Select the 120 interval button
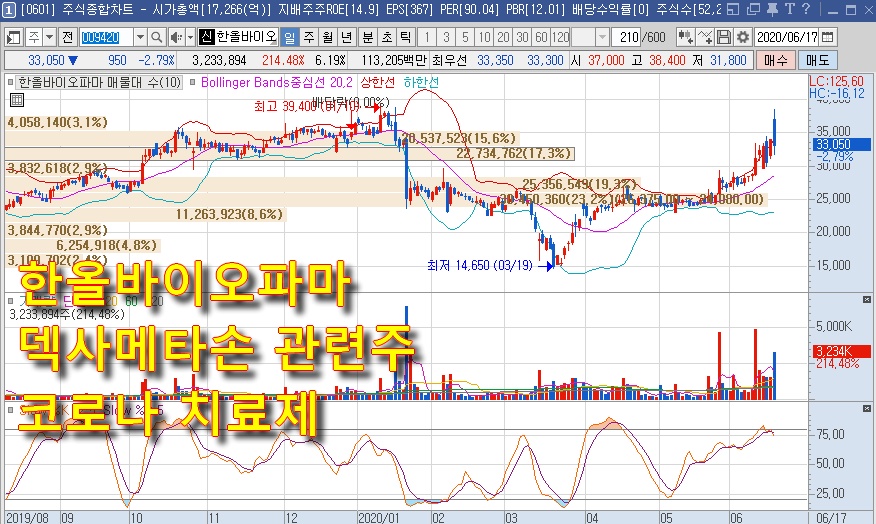This screenshot has width=876, height=524. tap(560, 37)
